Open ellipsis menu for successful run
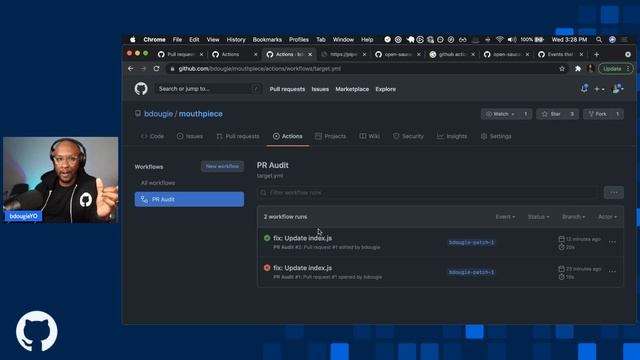This screenshot has height=360, width=640. pos(612,242)
